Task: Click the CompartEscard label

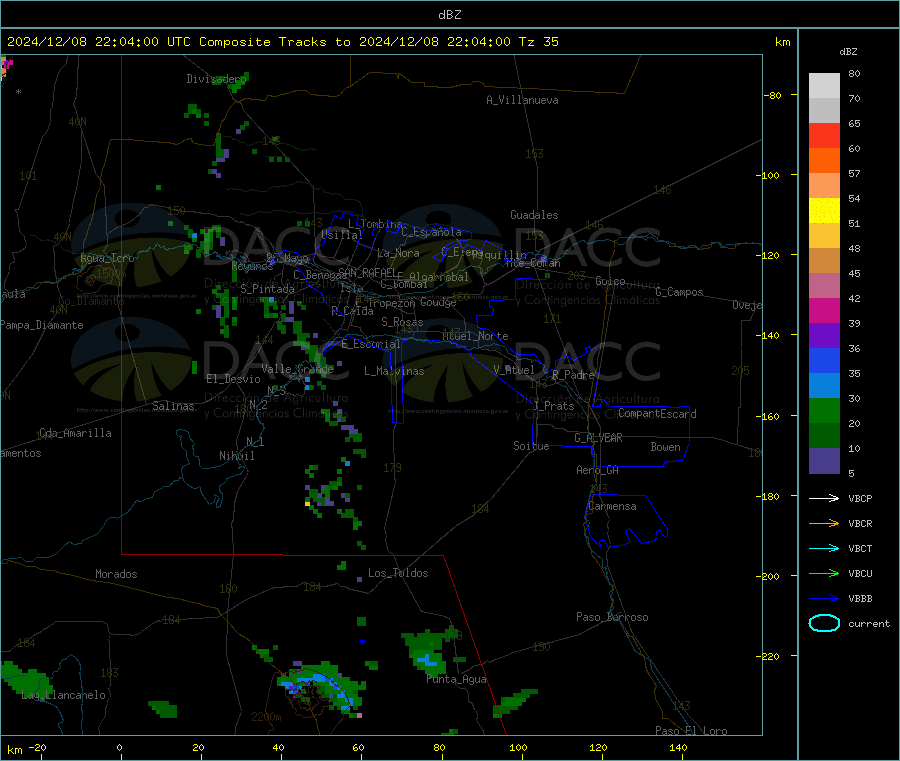Action: tap(657, 413)
